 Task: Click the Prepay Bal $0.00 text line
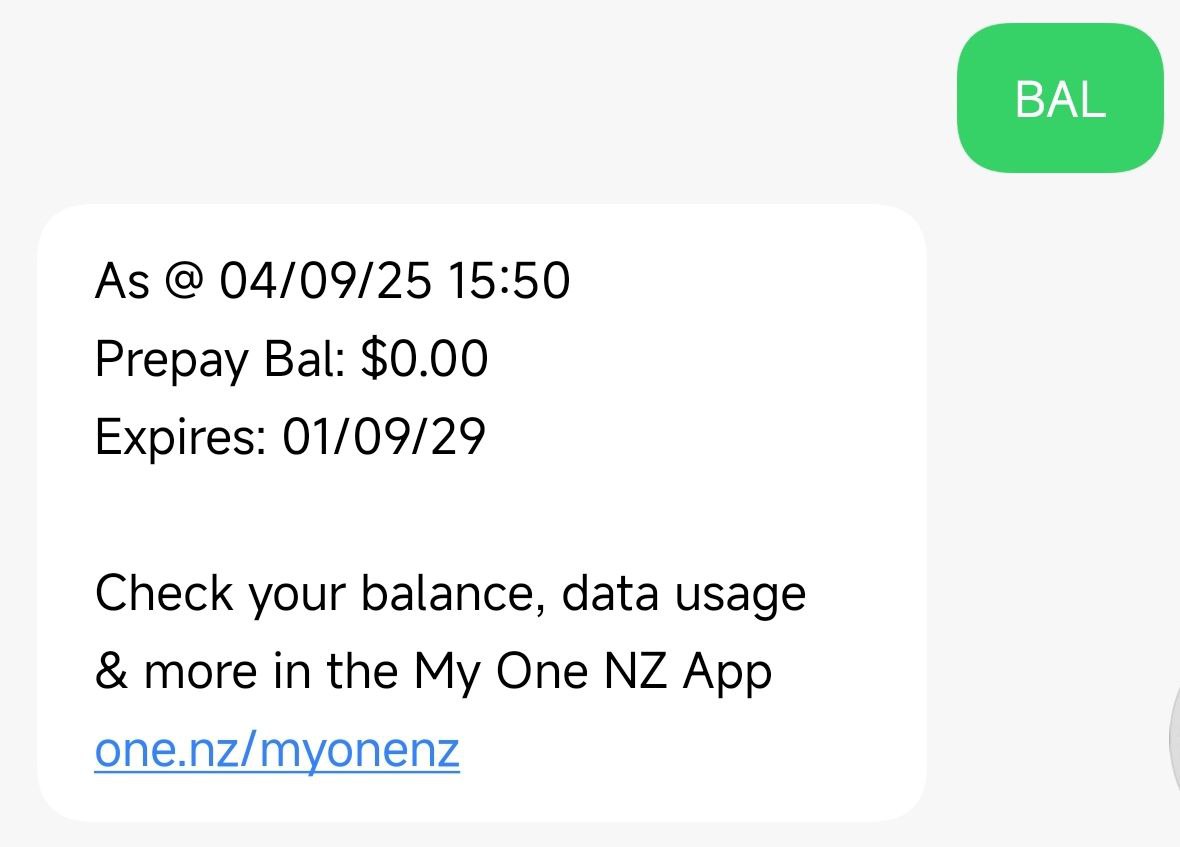(290, 360)
